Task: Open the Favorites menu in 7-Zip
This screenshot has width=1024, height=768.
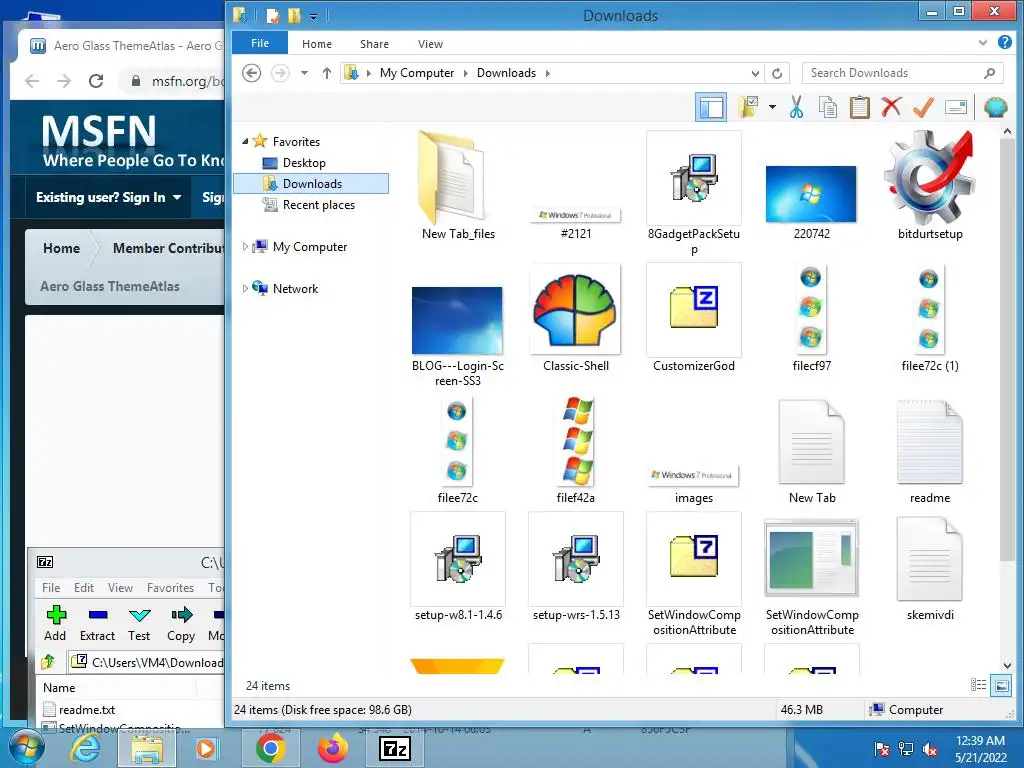Action: point(170,588)
